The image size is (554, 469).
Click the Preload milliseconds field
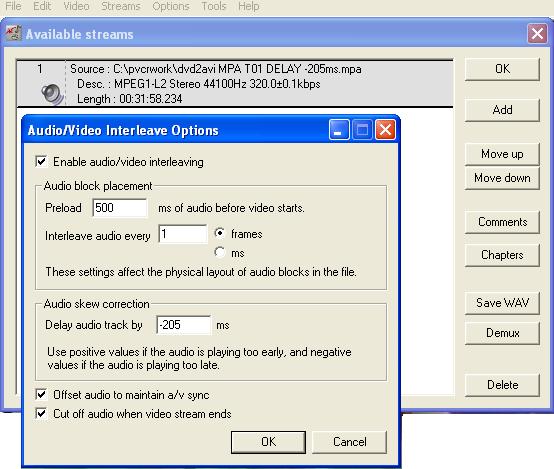(120, 207)
